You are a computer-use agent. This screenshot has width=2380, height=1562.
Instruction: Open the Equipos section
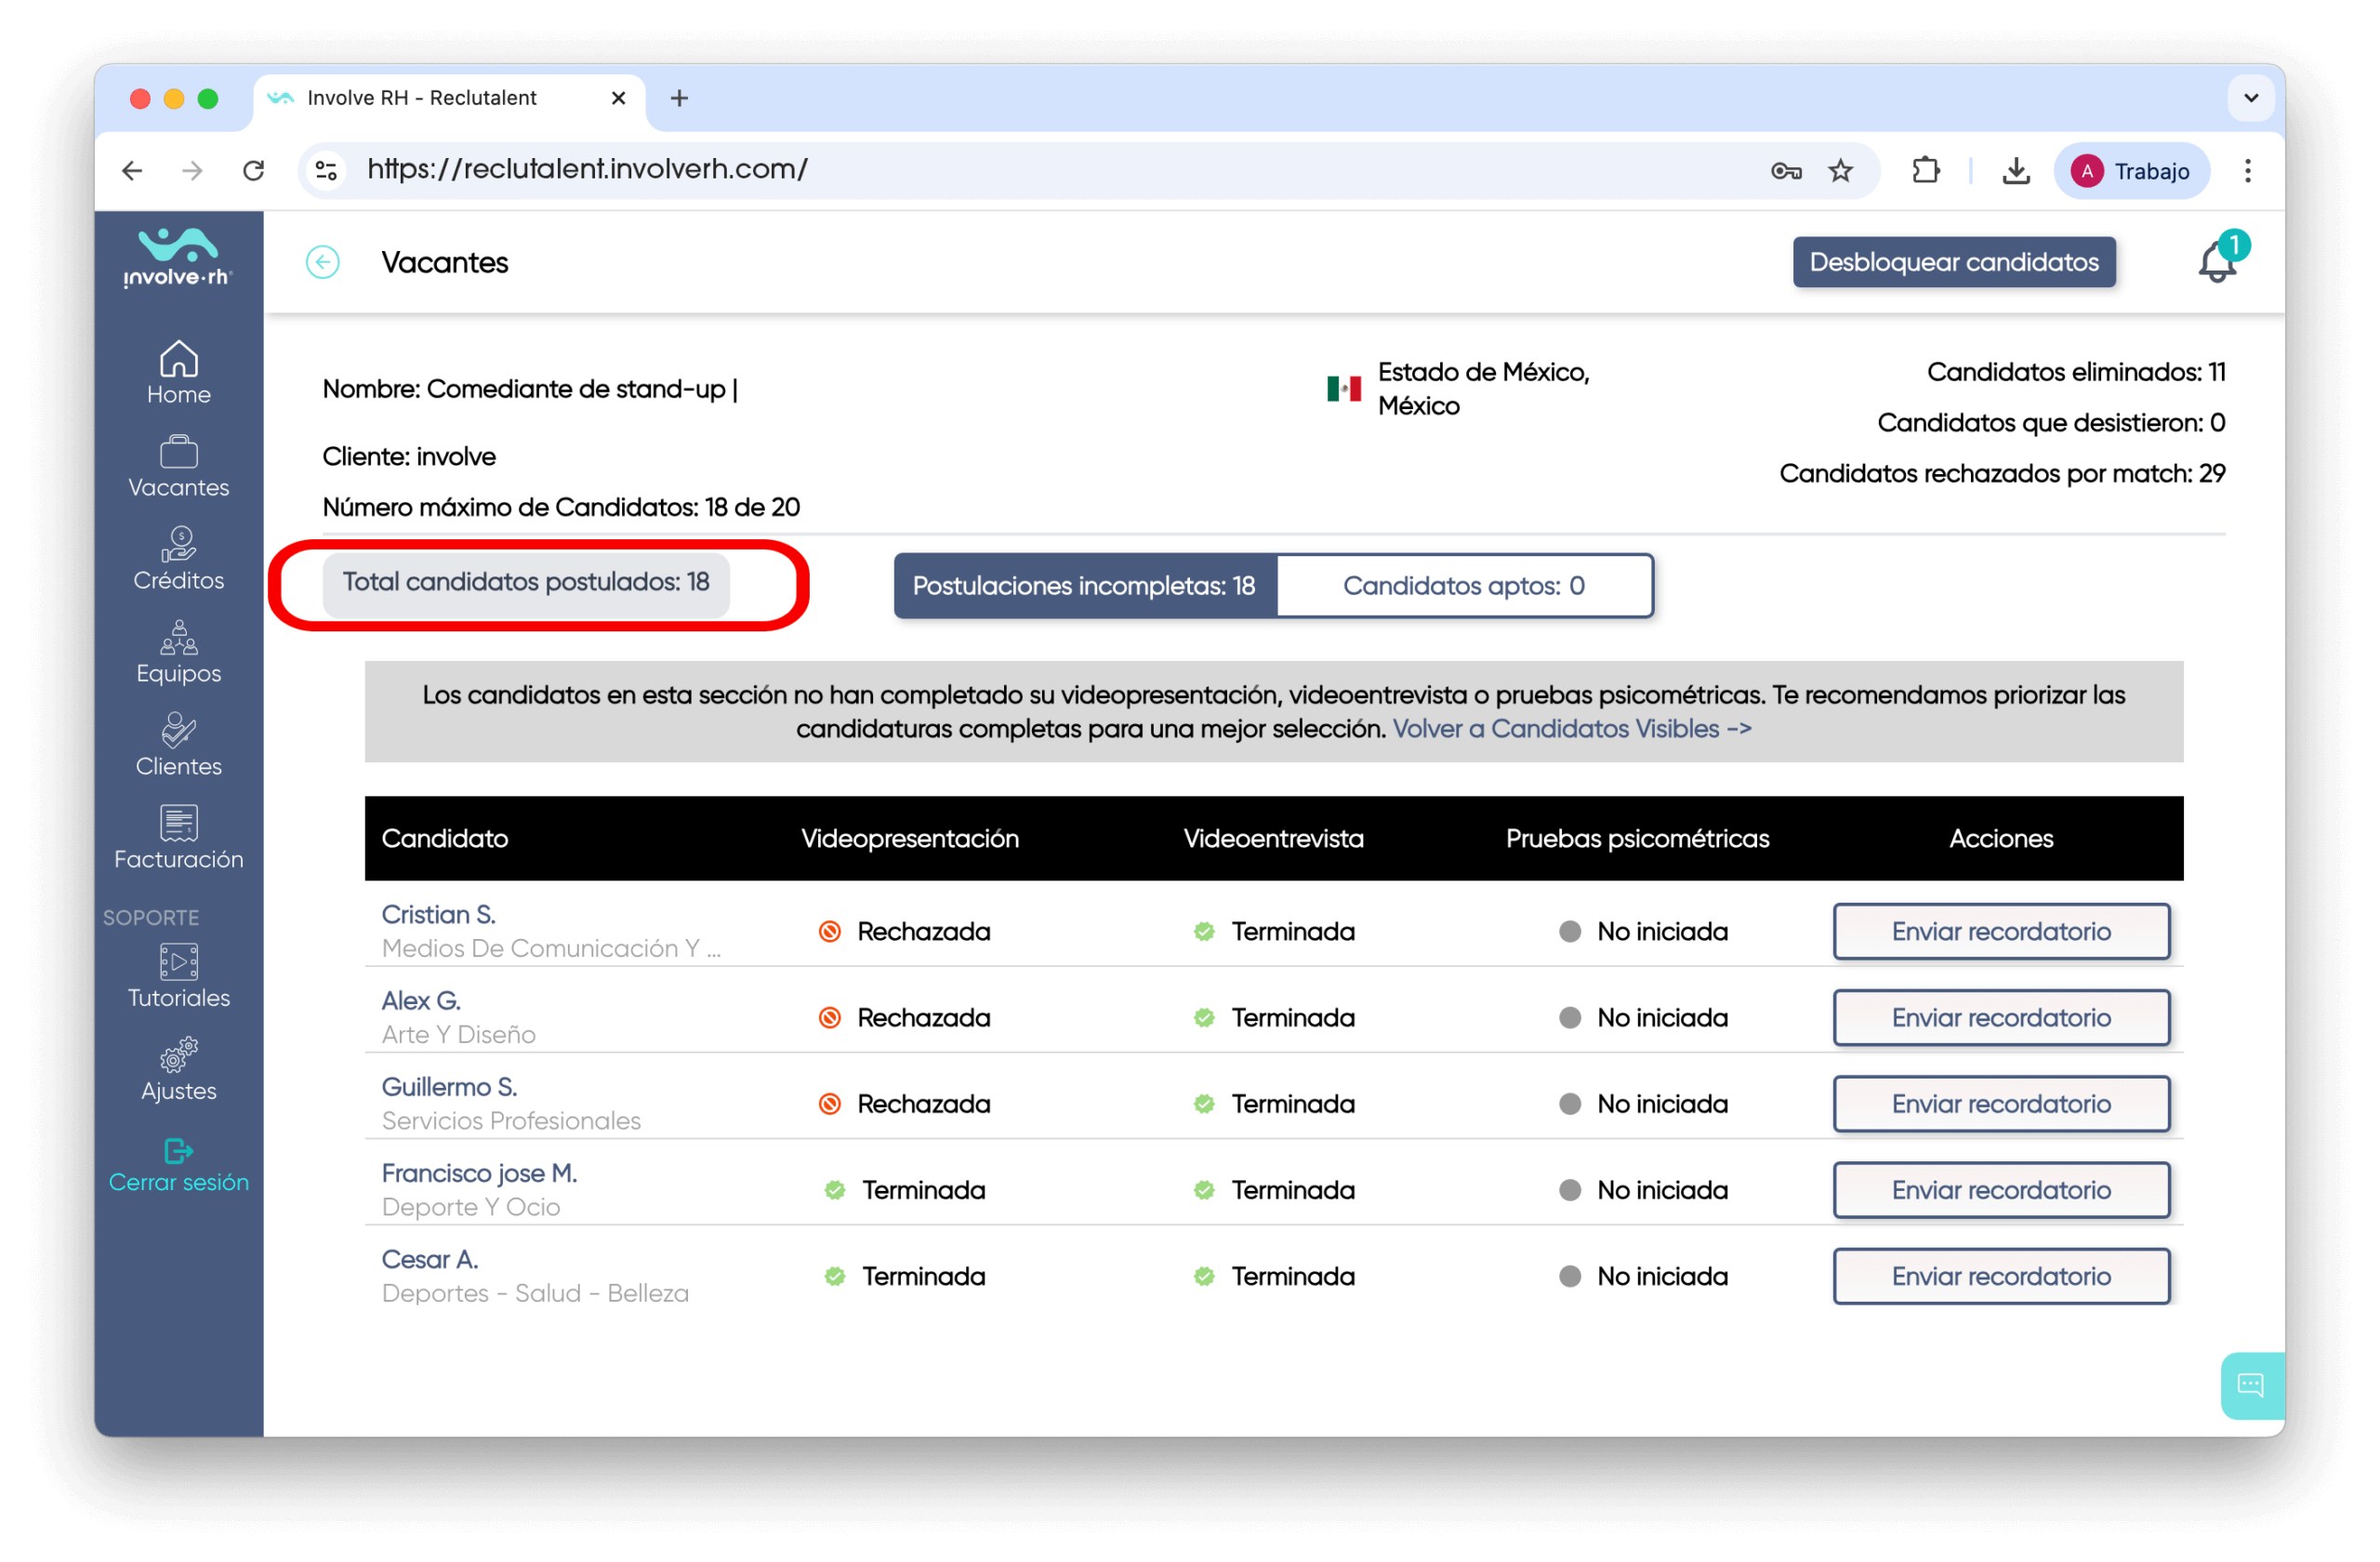178,652
